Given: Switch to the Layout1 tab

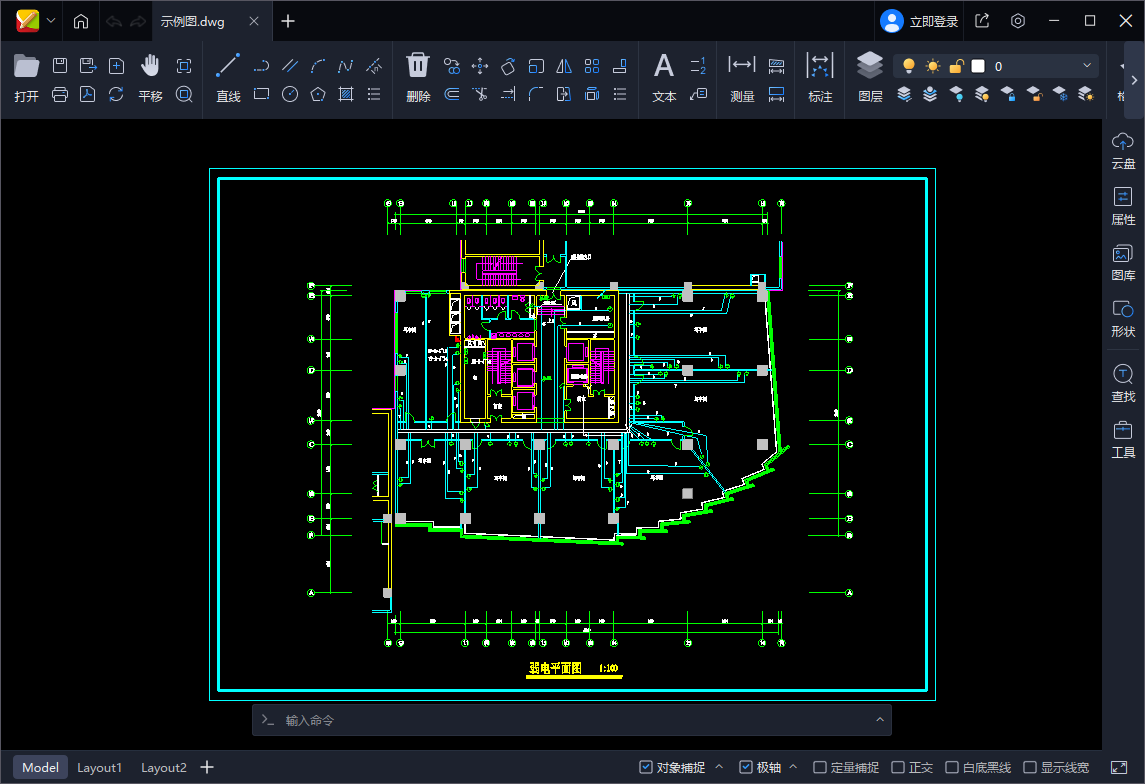Looking at the screenshot, I should pyautogui.click(x=100, y=767).
